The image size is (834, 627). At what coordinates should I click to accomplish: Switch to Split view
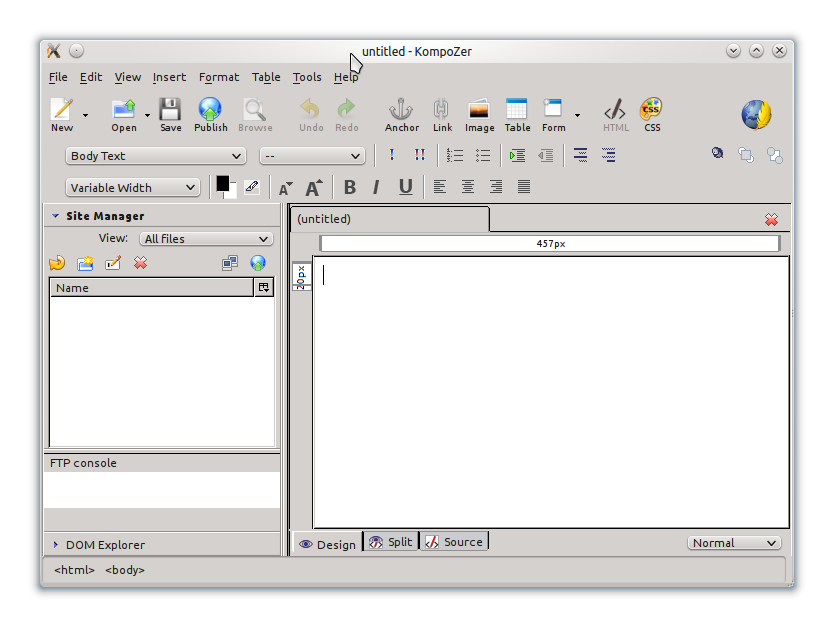(x=391, y=542)
